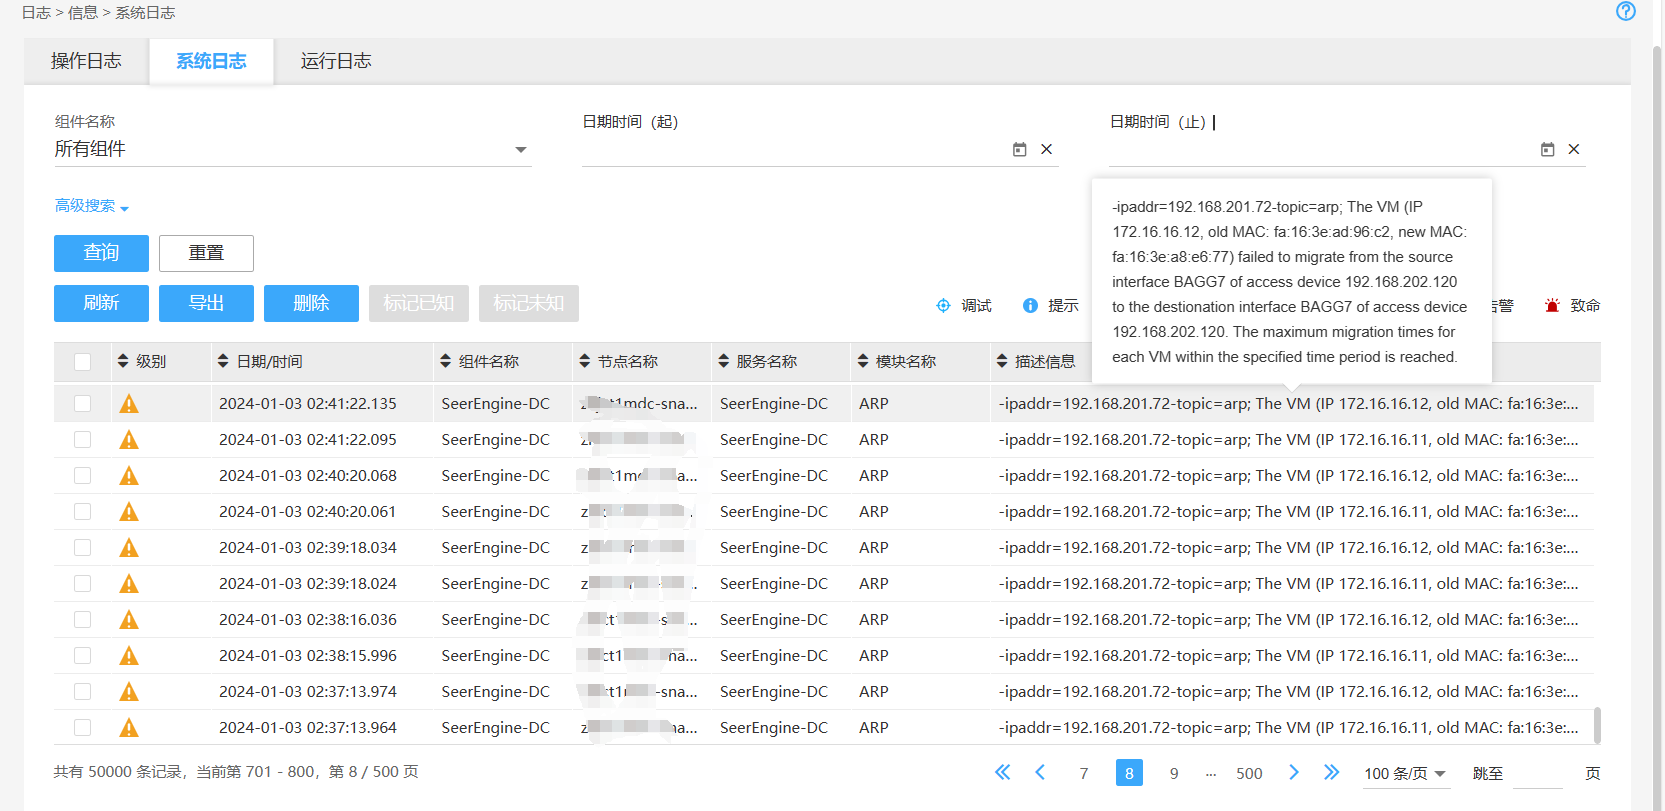The width and height of the screenshot is (1665, 811).
Task: Switch to the 操作日志 tab
Action: (x=86, y=61)
